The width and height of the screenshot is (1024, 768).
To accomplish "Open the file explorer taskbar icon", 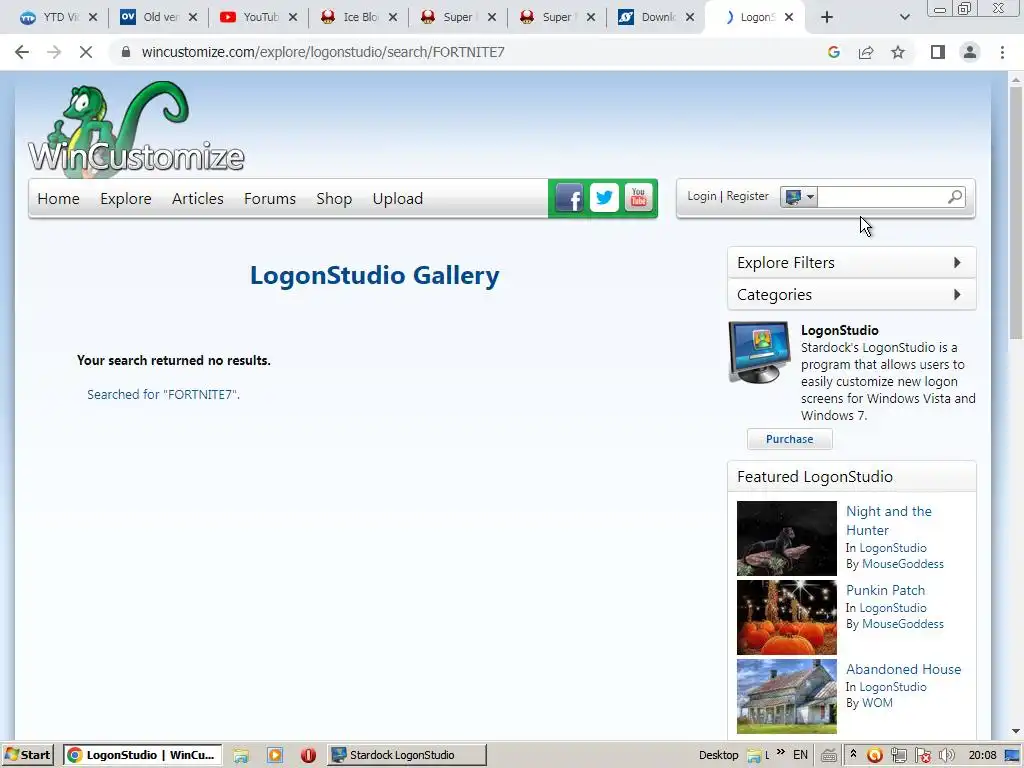I will pyautogui.click(x=241, y=756).
